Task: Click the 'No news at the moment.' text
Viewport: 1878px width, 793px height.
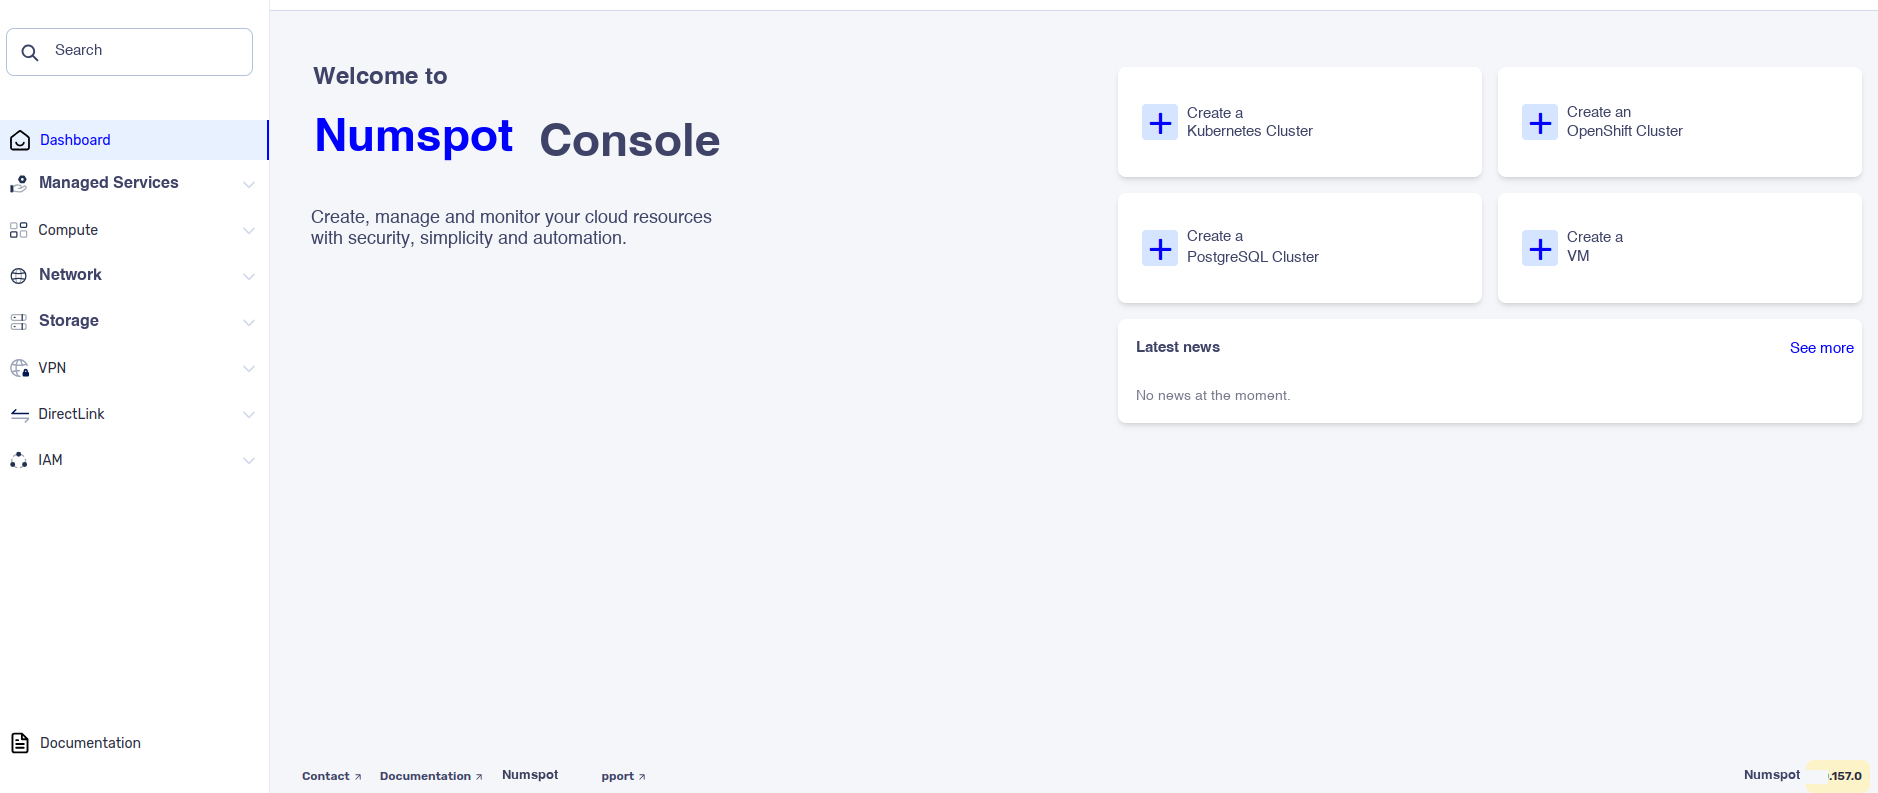Action: [x=1213, y=396]
